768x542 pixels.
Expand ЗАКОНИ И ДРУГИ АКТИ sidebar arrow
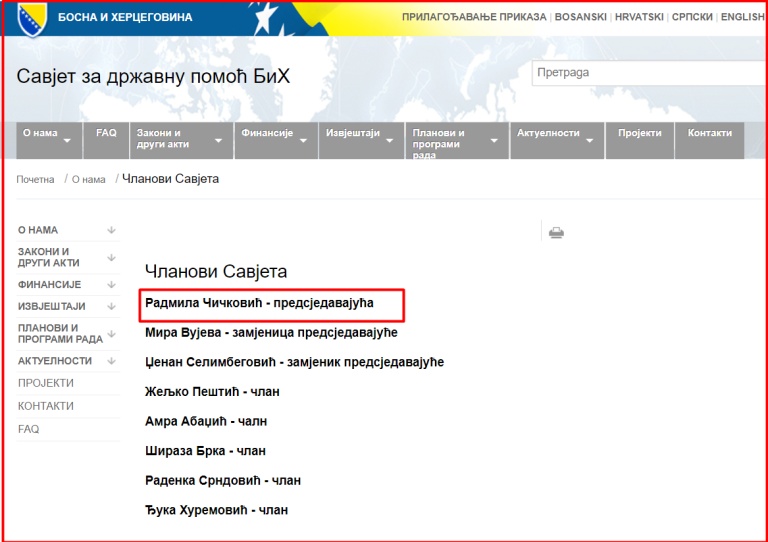click(x=111, y=257)
